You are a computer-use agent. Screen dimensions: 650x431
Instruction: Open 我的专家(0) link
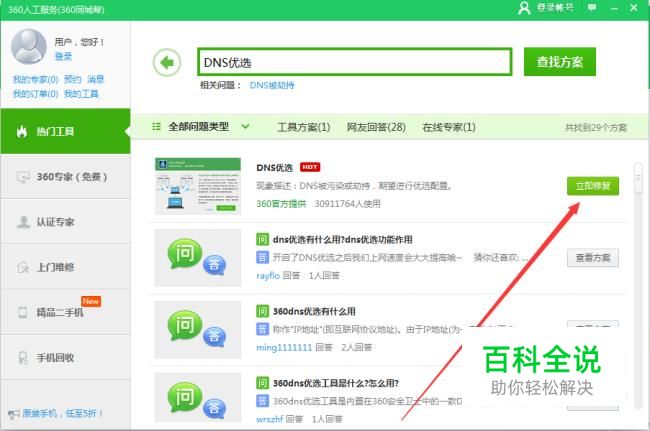coord(35,79)
